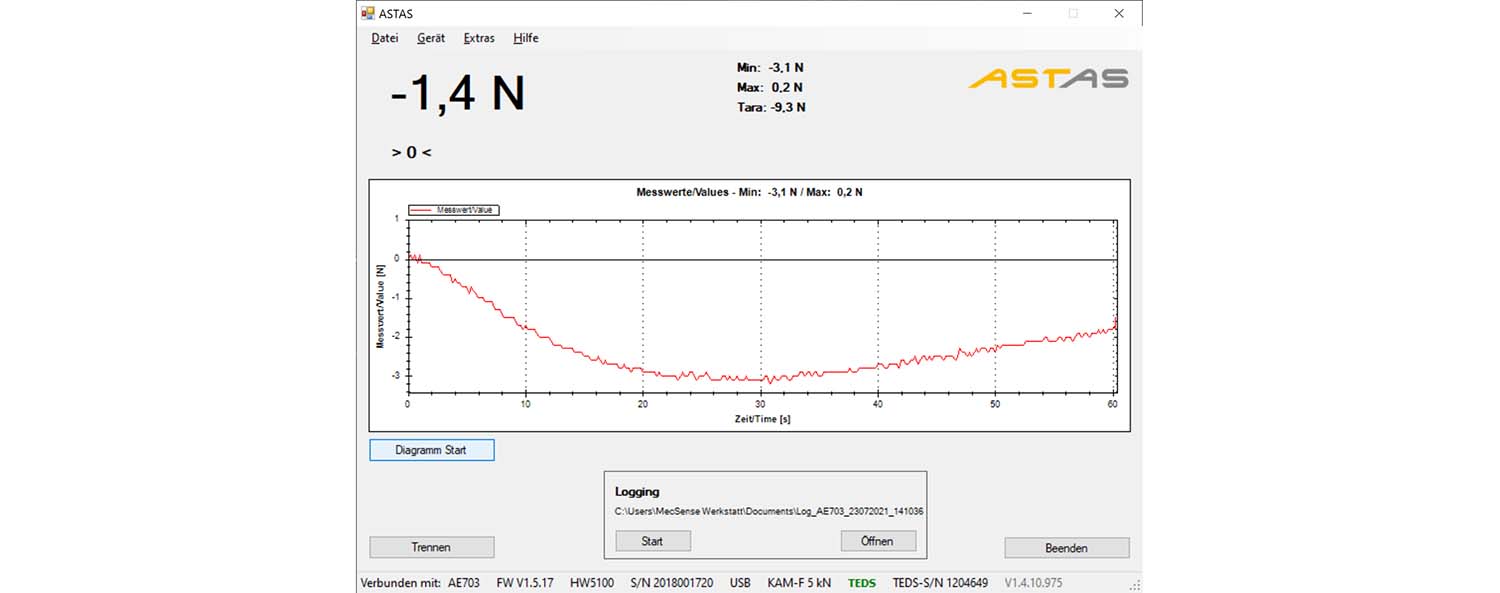This screenshot has width=1500, height=593.
Task: Click the resize grip in status bar corner
Action: coord(1134,586)
